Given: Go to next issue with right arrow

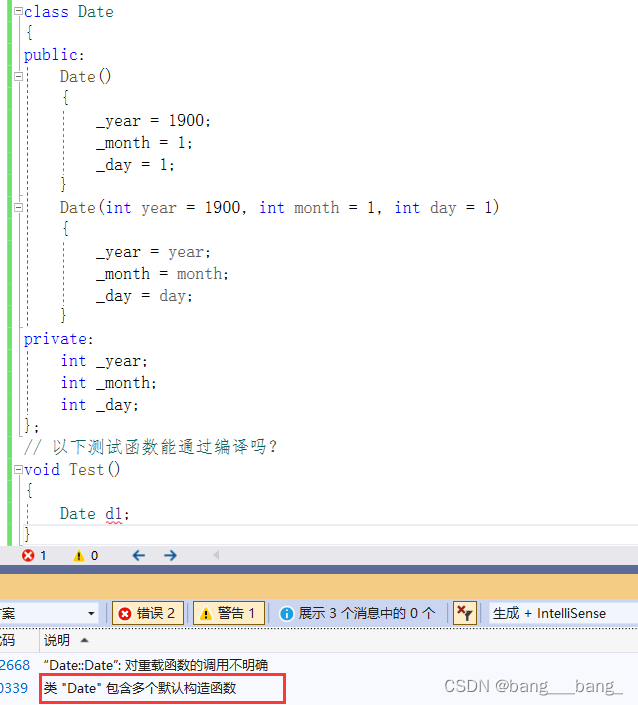Looking at the screenshot, I should 170,556.
